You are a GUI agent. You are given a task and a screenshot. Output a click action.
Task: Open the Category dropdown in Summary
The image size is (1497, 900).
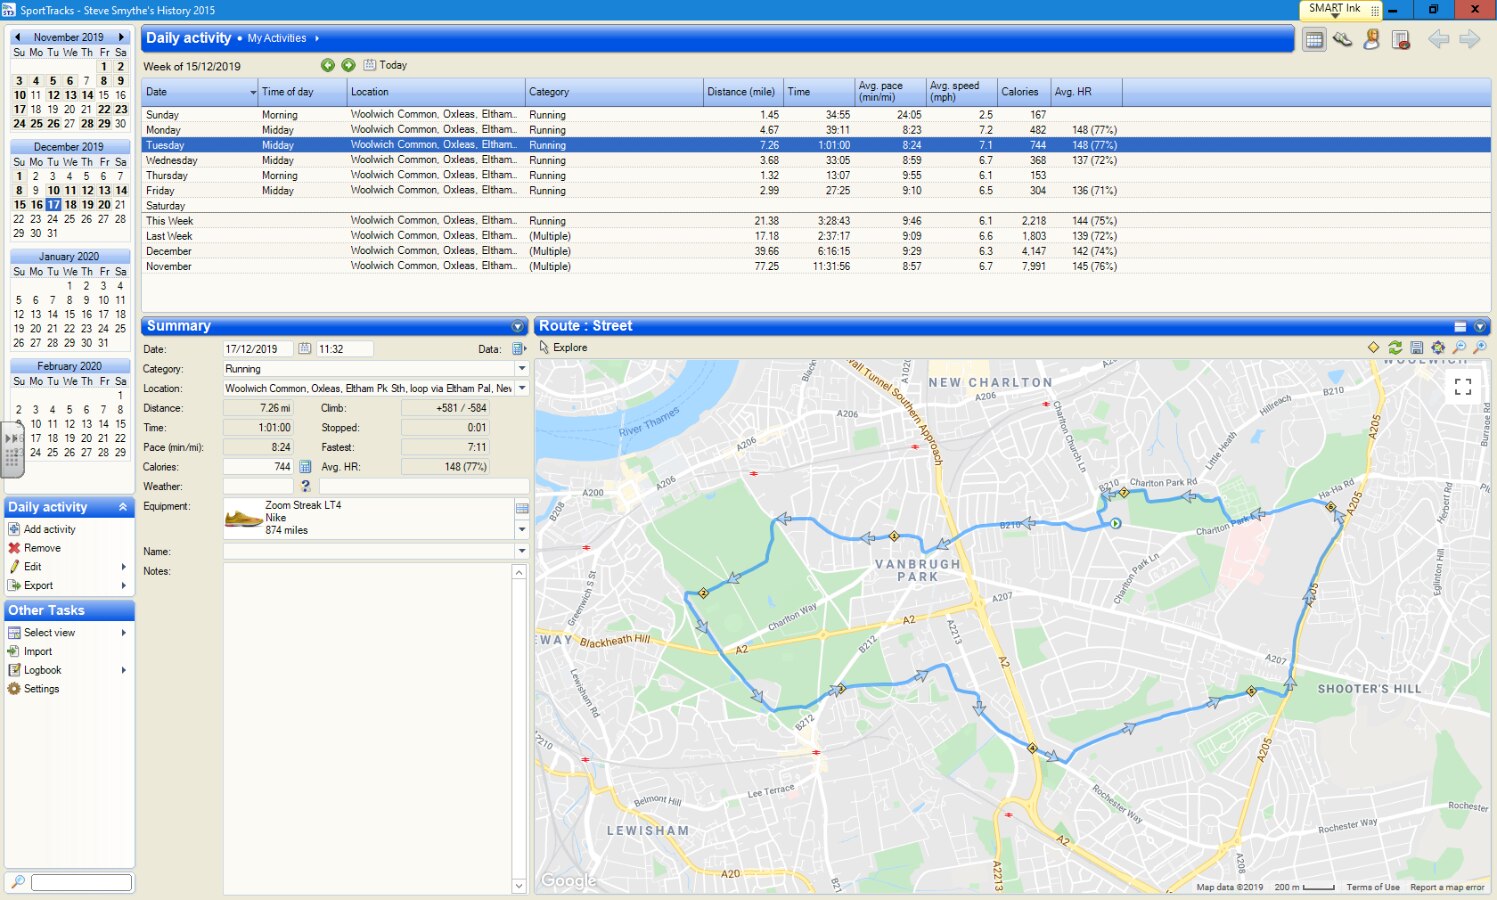[521, 369]
